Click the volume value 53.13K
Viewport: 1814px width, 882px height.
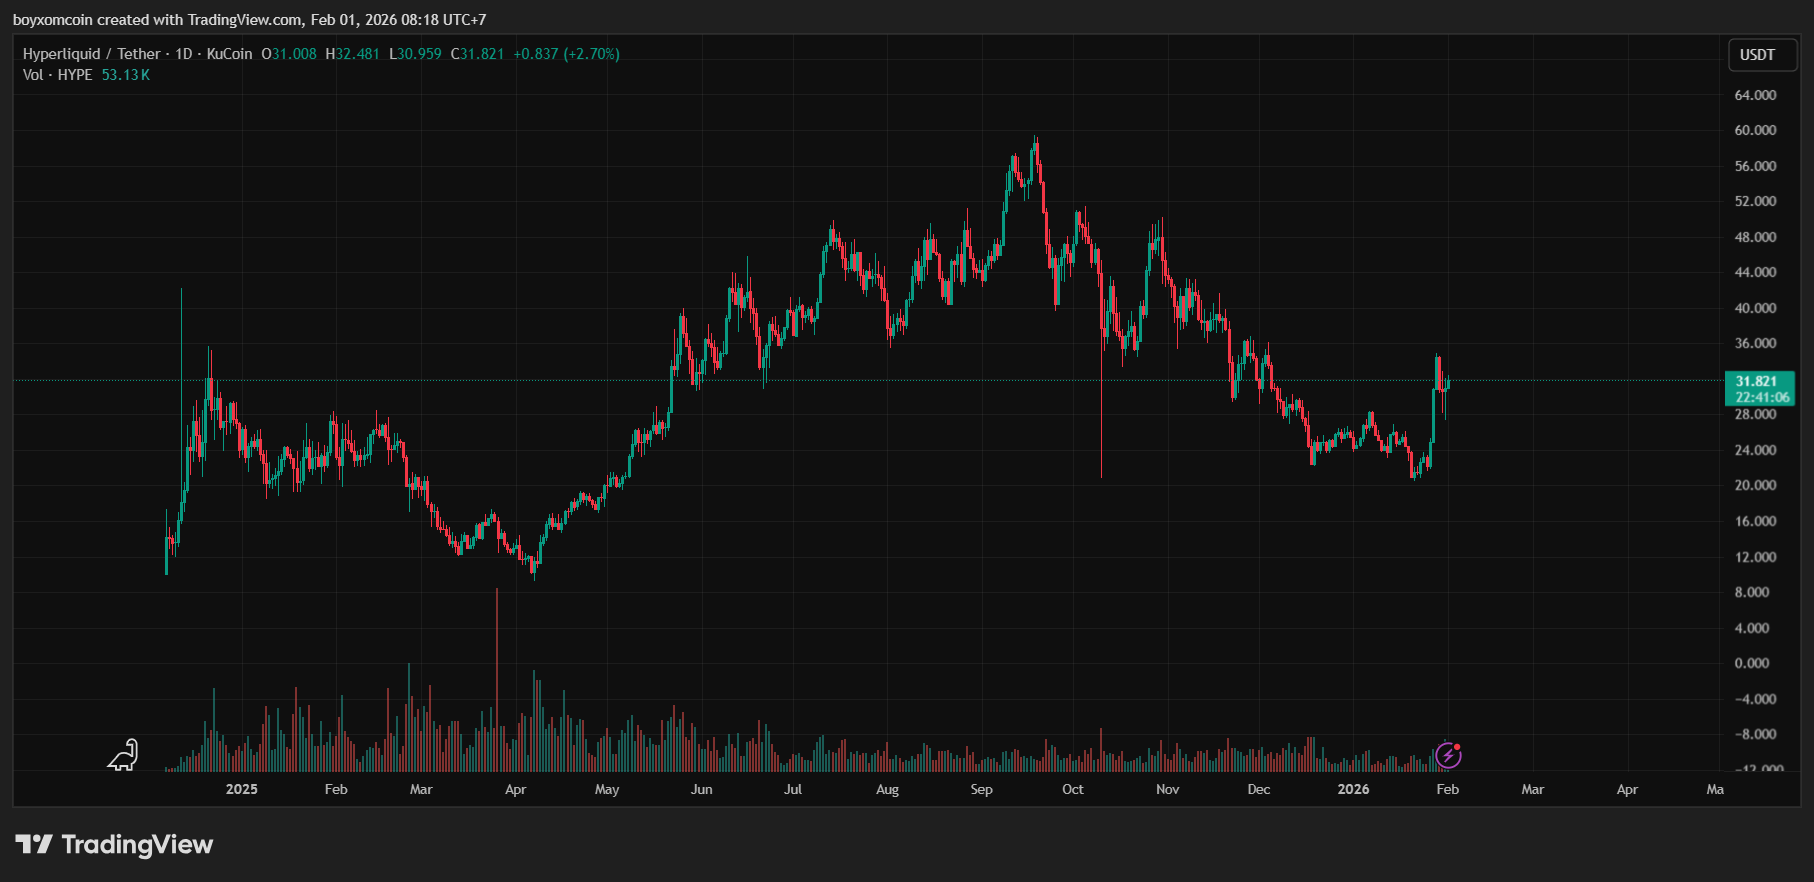[126, 75]
